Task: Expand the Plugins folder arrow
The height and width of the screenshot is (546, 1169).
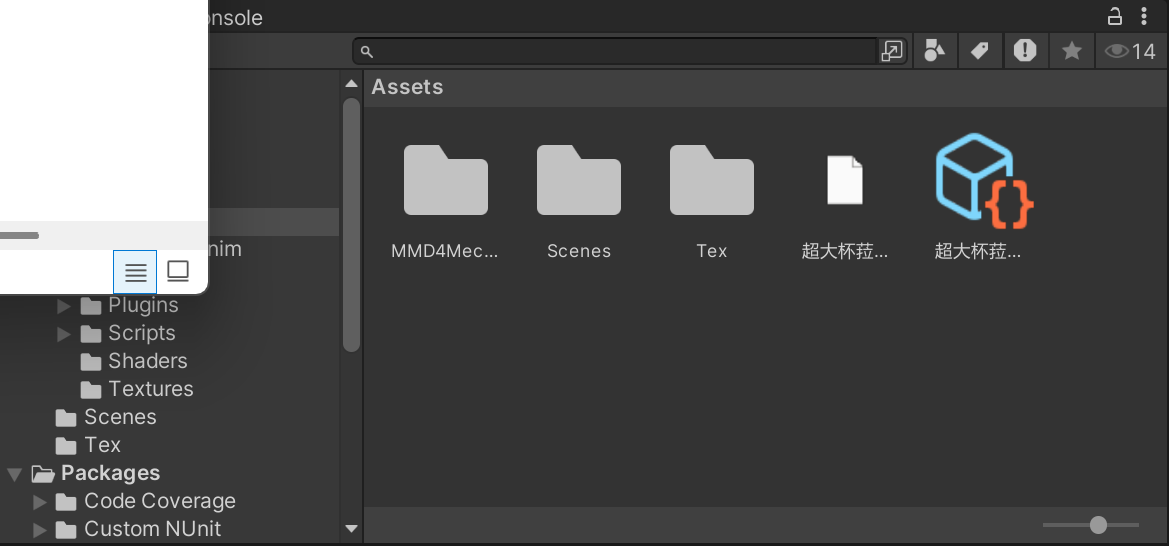Action: [64, 305]
